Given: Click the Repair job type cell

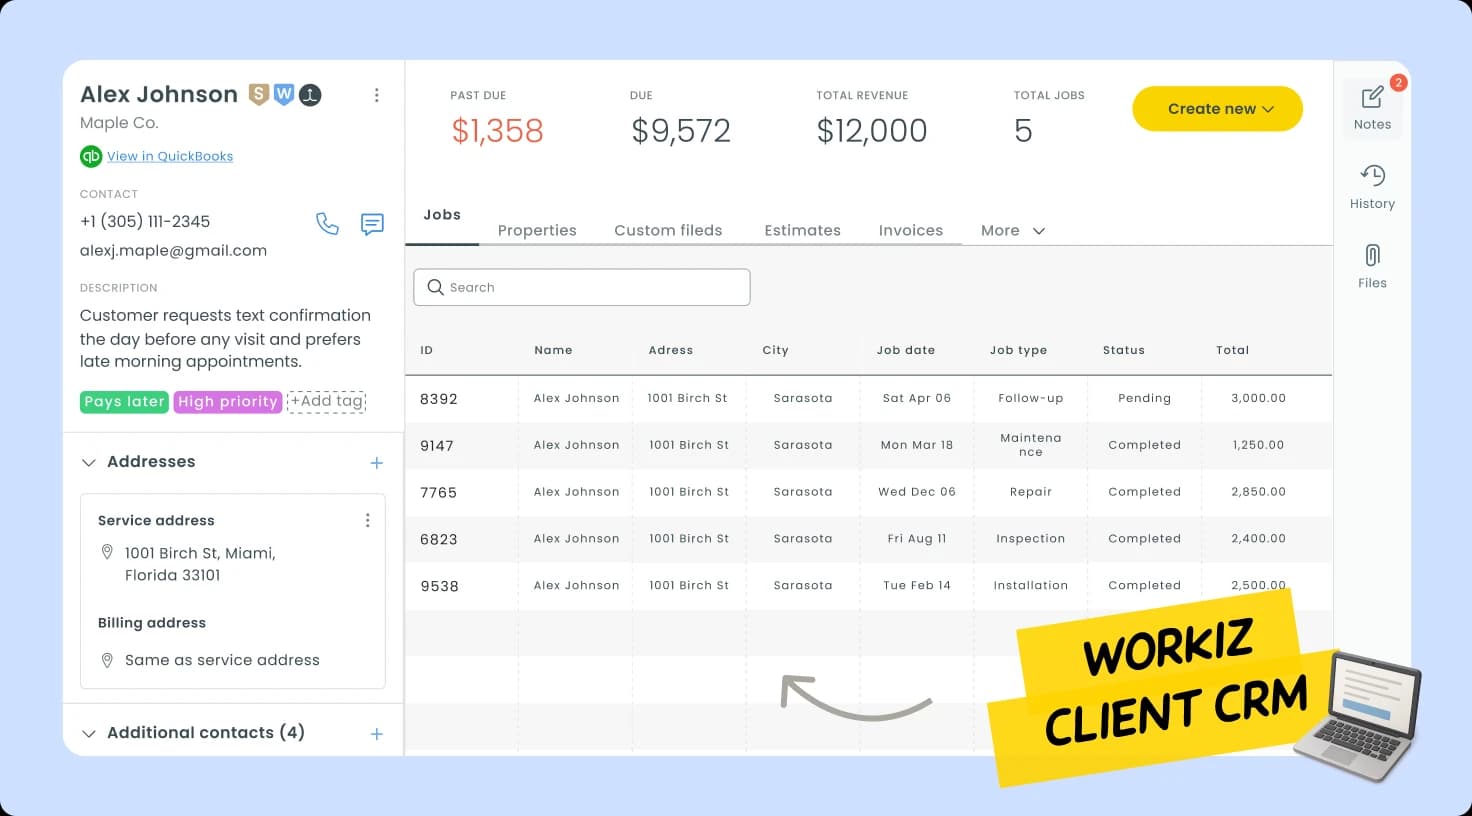Looking at the screenshot, I should pos(1031,492).
